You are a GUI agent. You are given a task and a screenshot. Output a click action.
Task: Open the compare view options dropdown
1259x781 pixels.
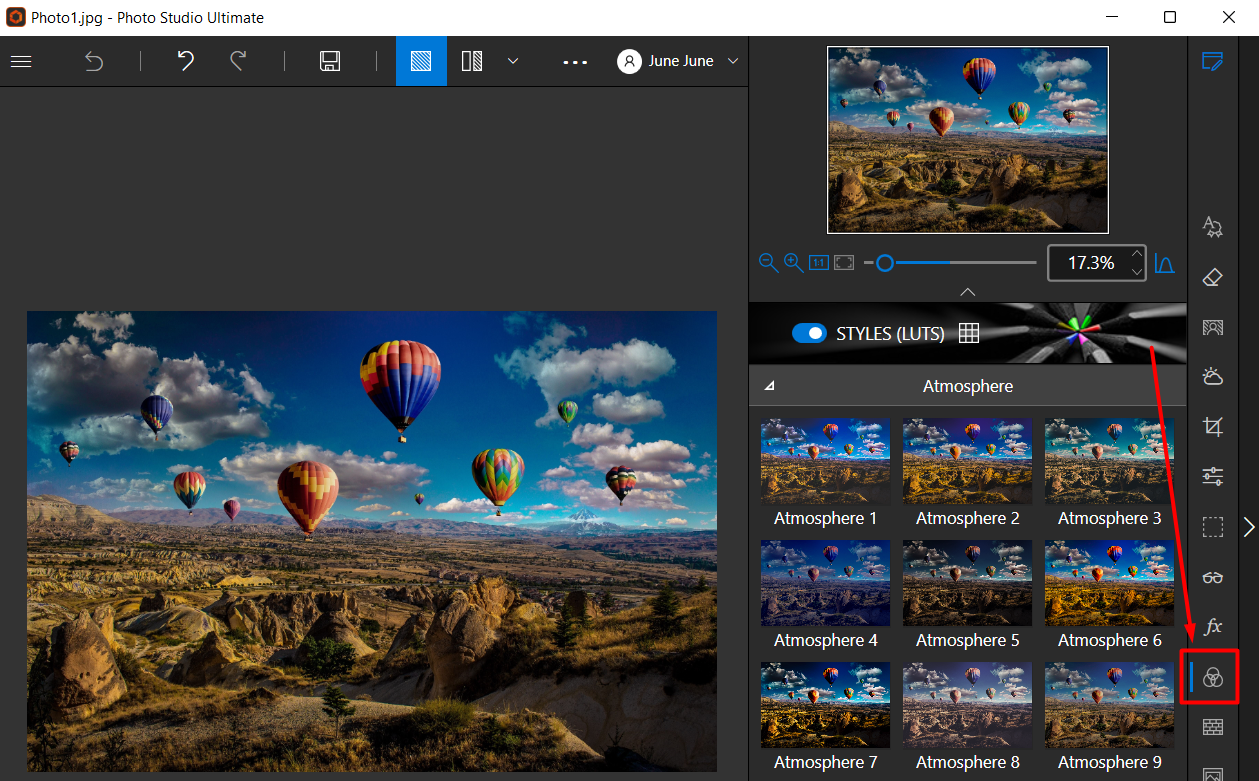coord(513,61)
